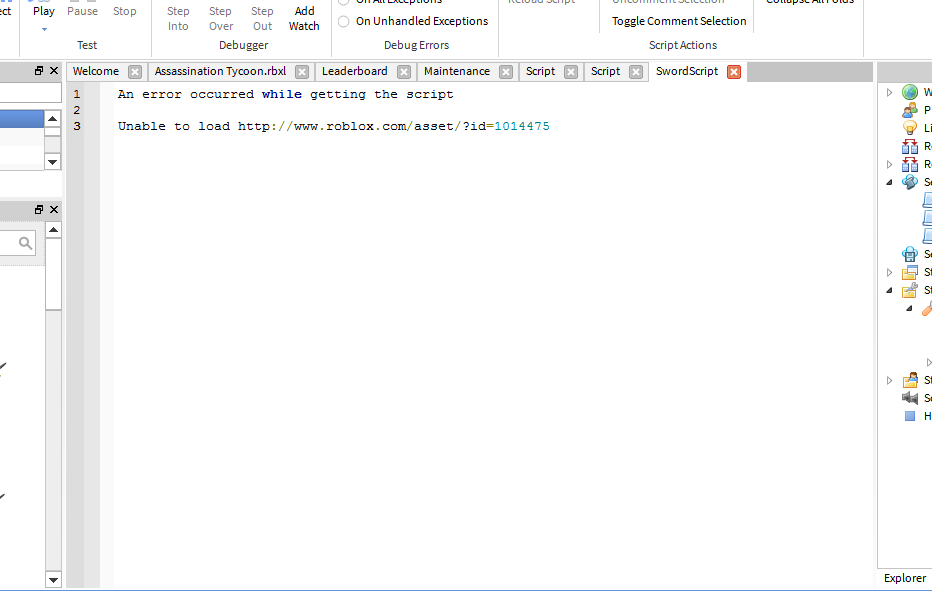Screen dimensions: 932x604
Task: Collapse the ServerScriptService node
Action: [889, 183]
